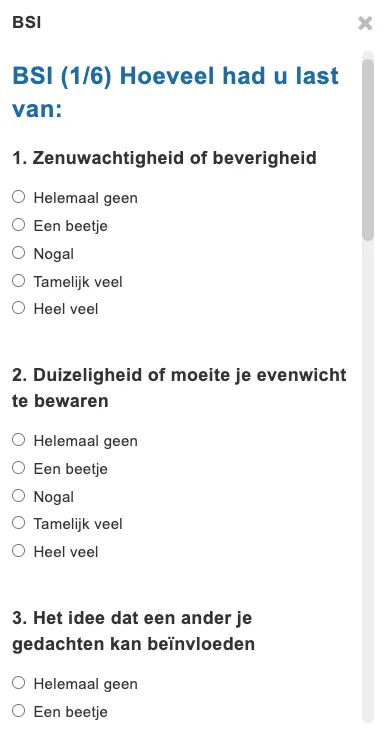Select 'Tamelijk veel' for Duizeligheid question

(19, 523)
